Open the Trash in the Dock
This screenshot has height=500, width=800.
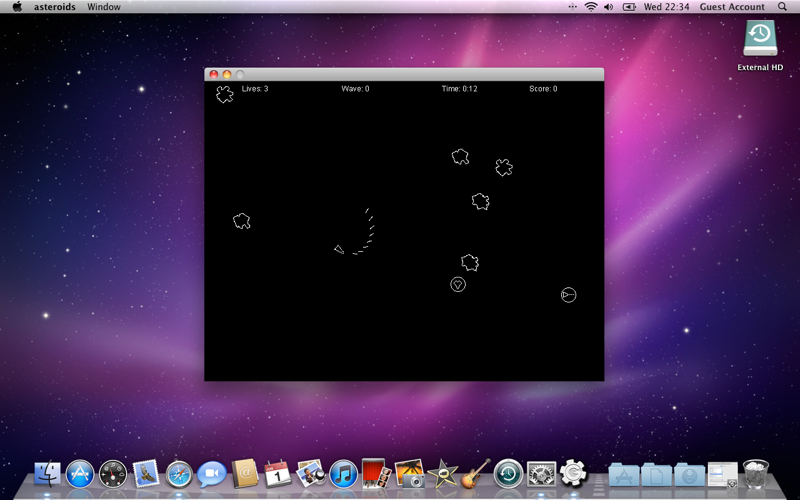[756, 473]
